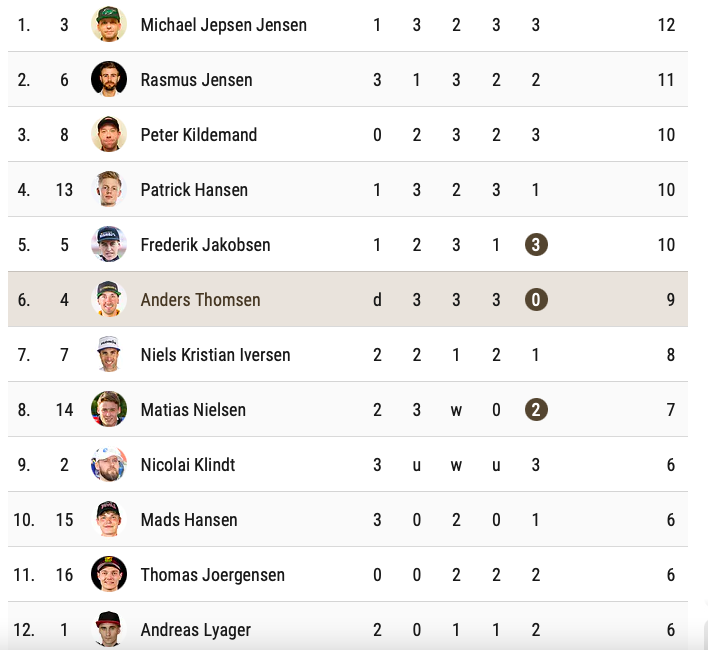Select Matias Nielsen's avatar picture
This screenshot has height=650, width=708.
point(109,409)
